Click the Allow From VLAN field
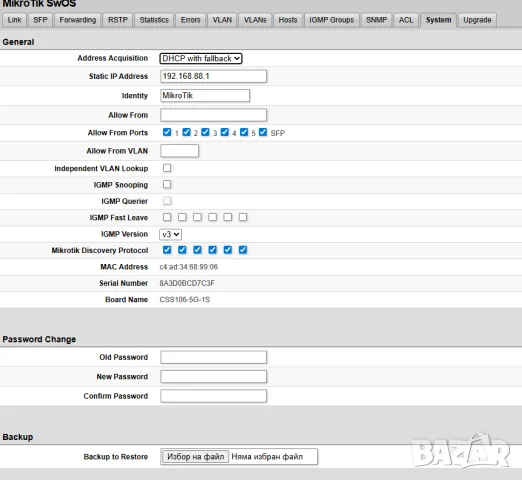The height and width of the screenshot is (480, 522). click(179, 151)
